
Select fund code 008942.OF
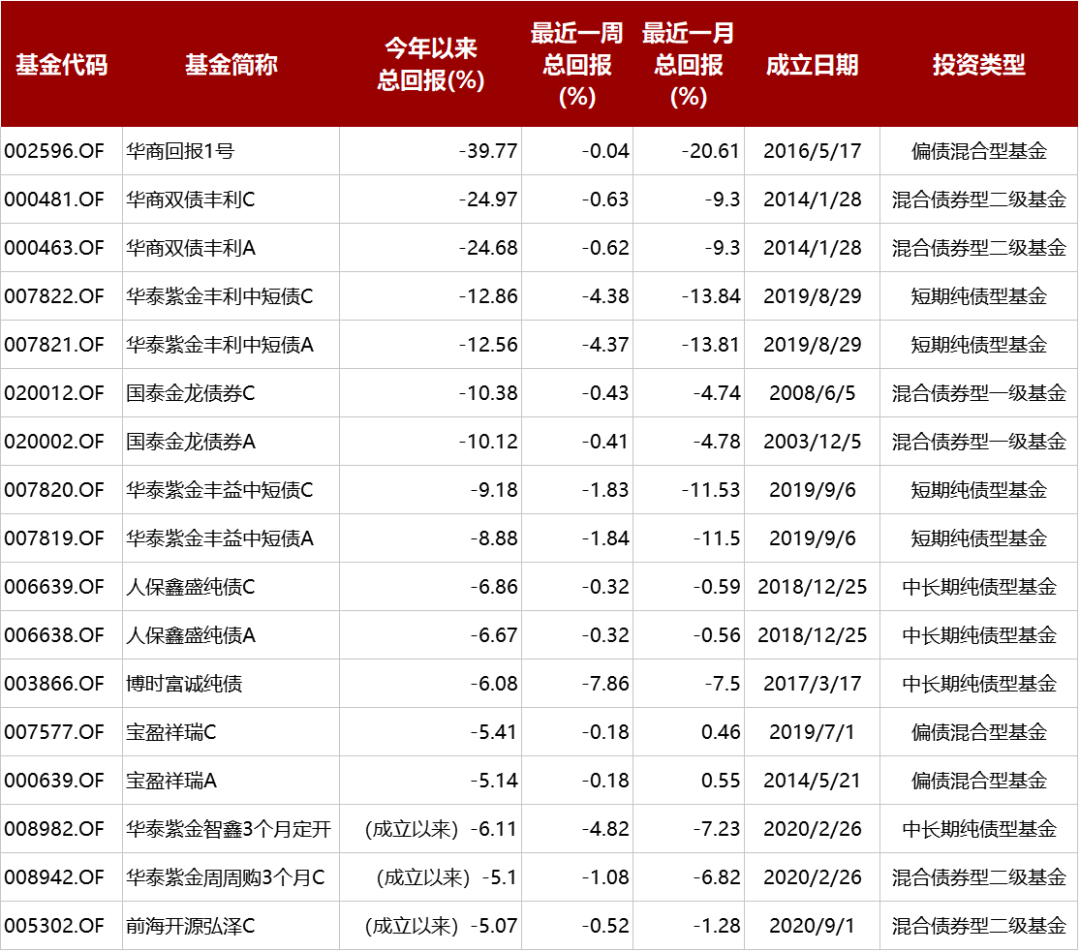54,877
